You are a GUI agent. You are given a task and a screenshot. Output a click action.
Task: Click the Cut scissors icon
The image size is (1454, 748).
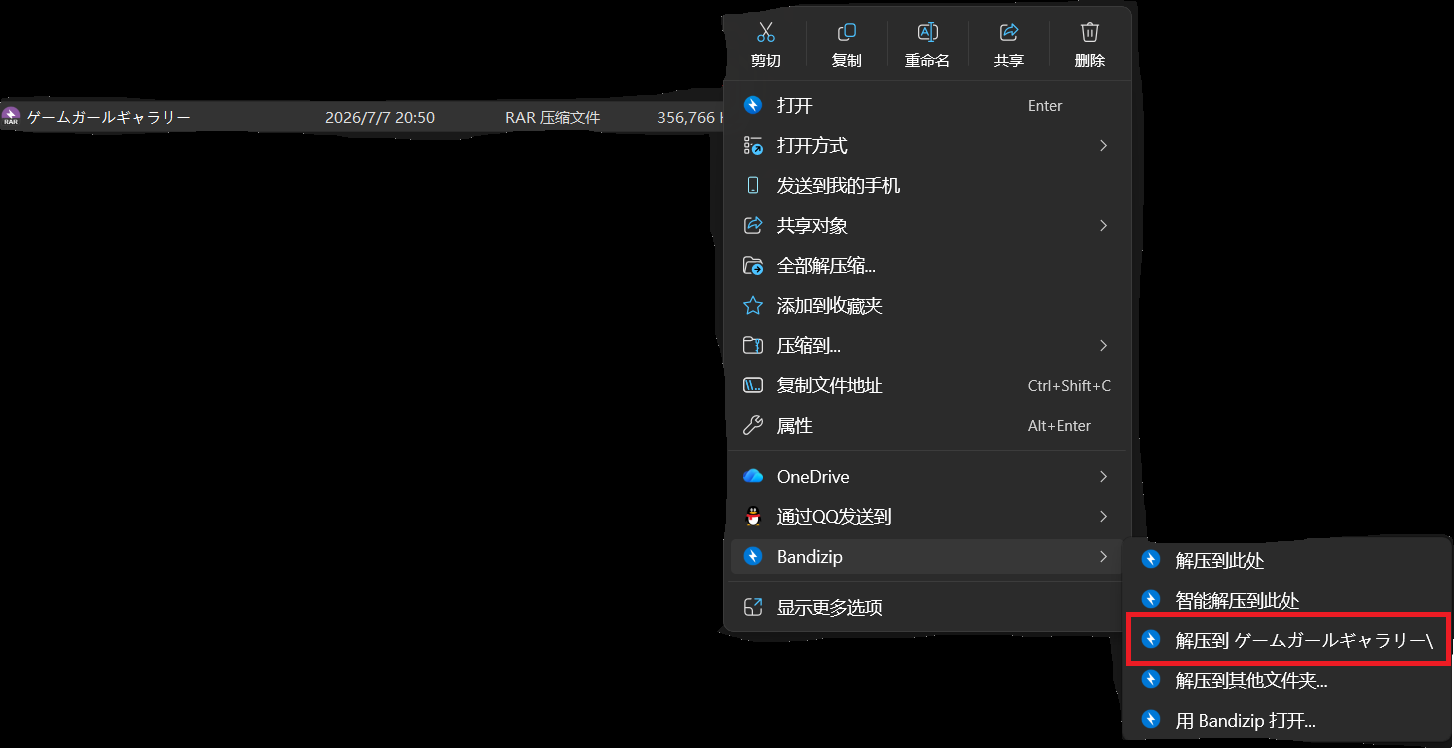(766, 32)
